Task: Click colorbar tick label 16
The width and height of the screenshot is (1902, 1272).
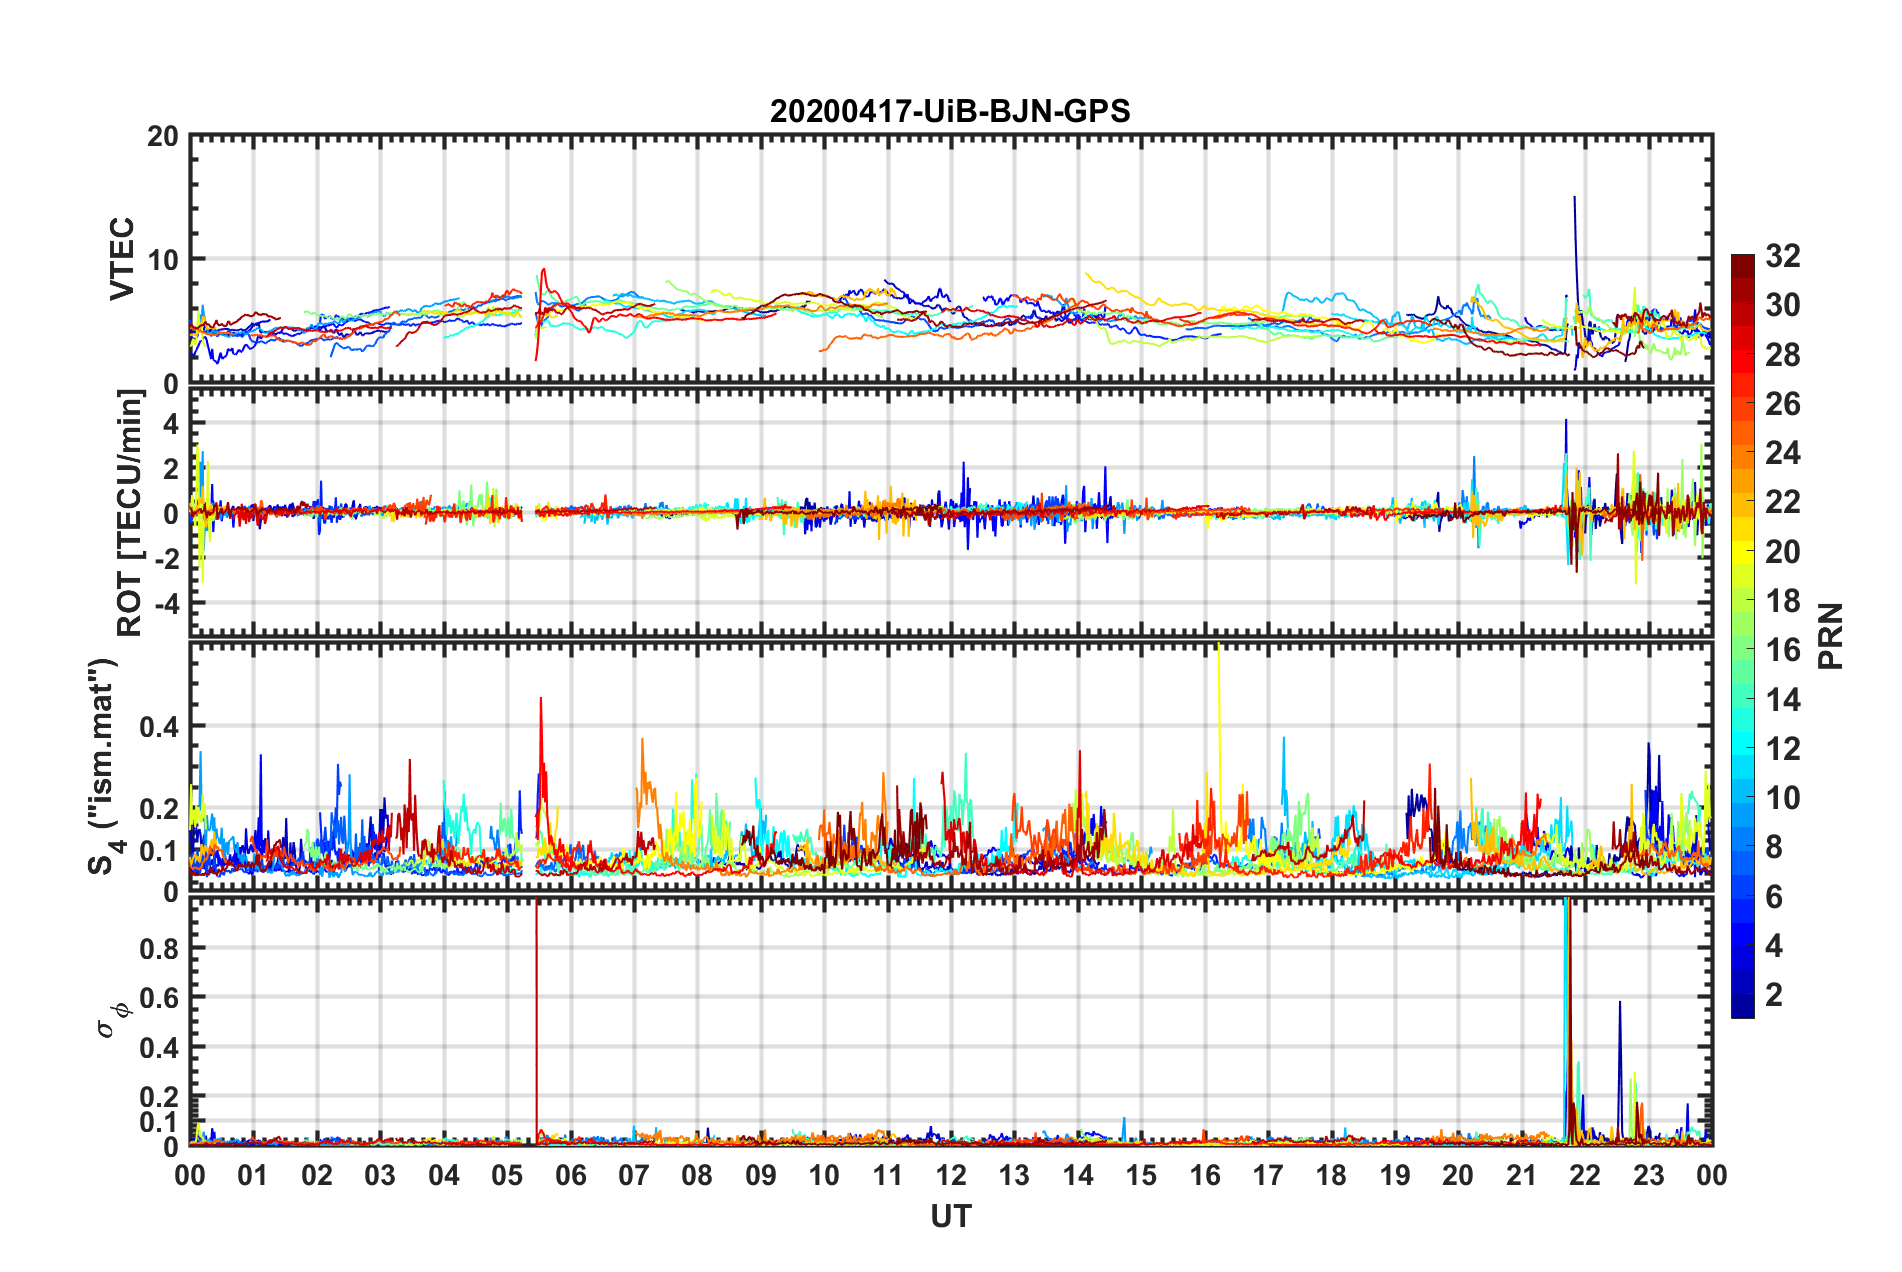Action: point(1782,650)
